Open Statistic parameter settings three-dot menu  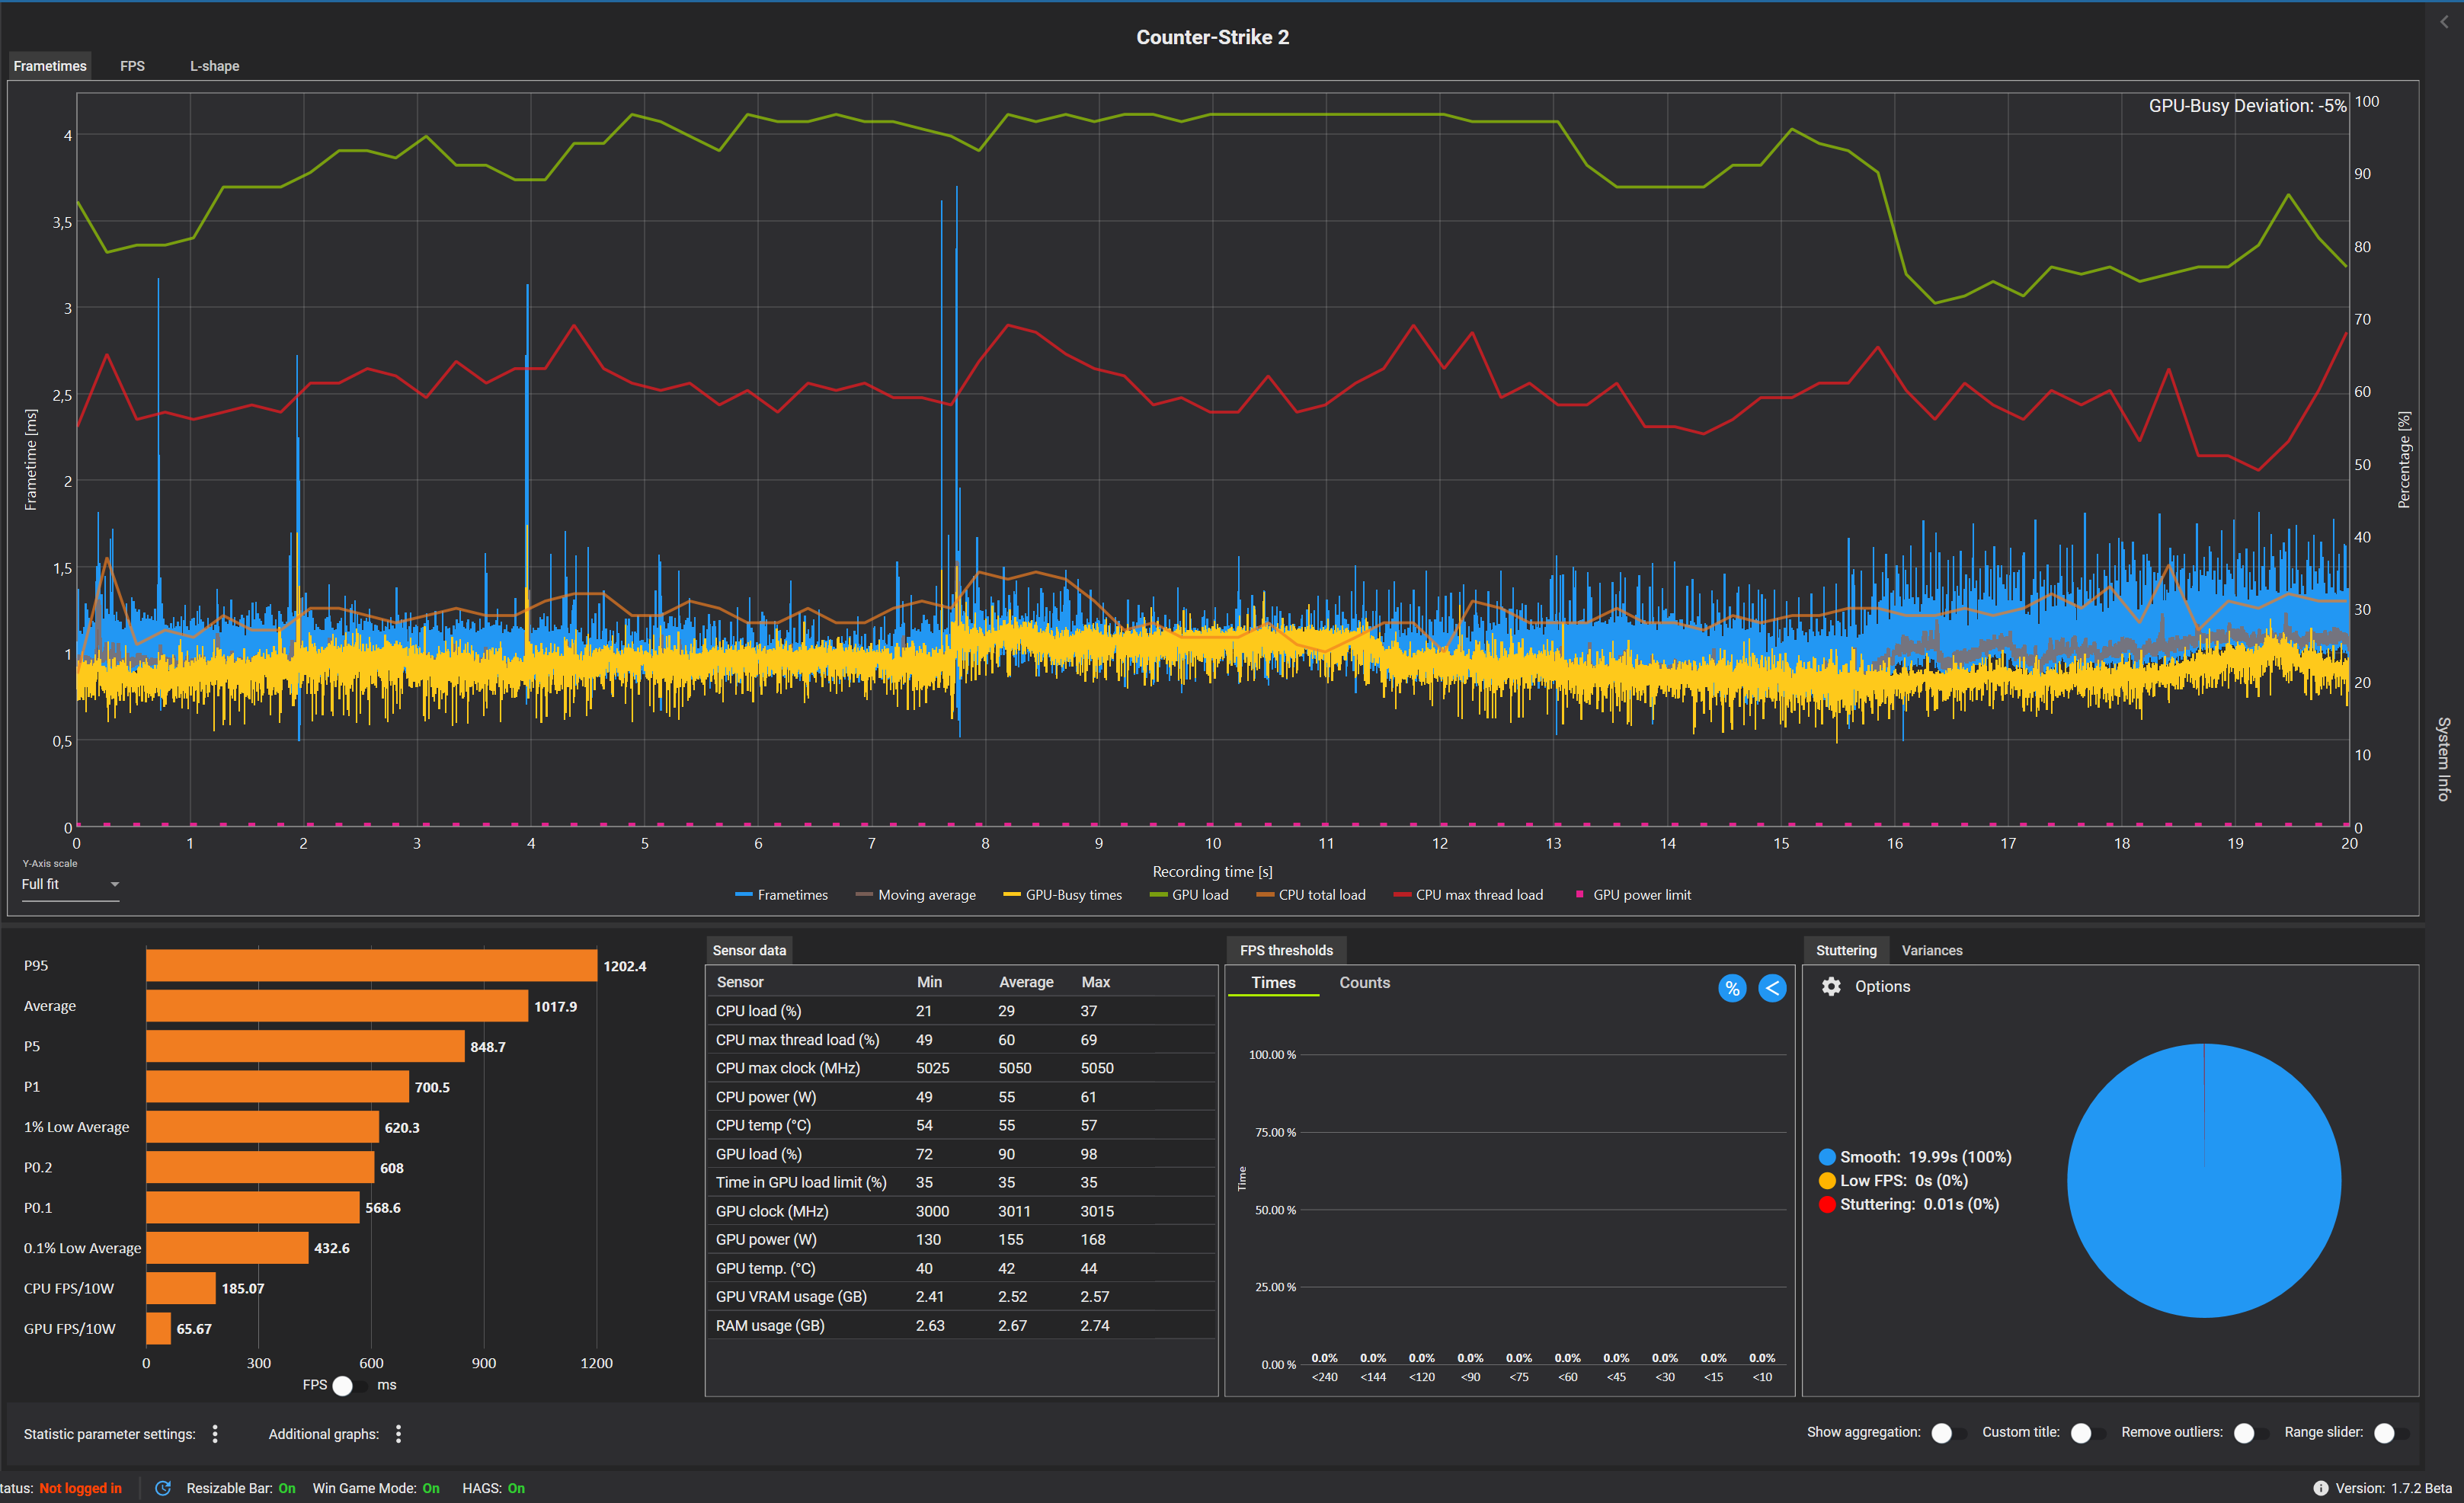pos(215,1434)
